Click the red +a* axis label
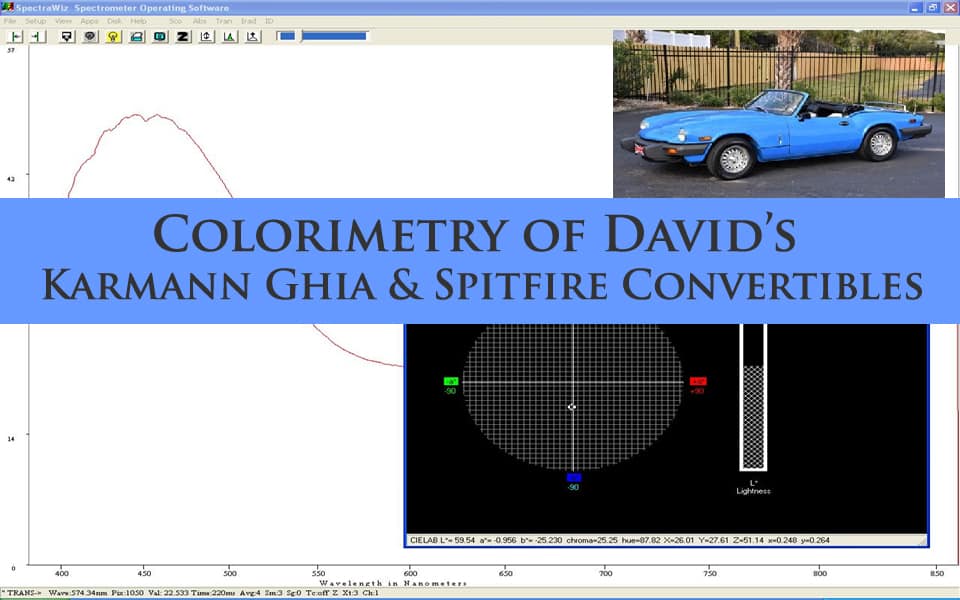This screenshot has width=960, height=600. click(698, 381)
